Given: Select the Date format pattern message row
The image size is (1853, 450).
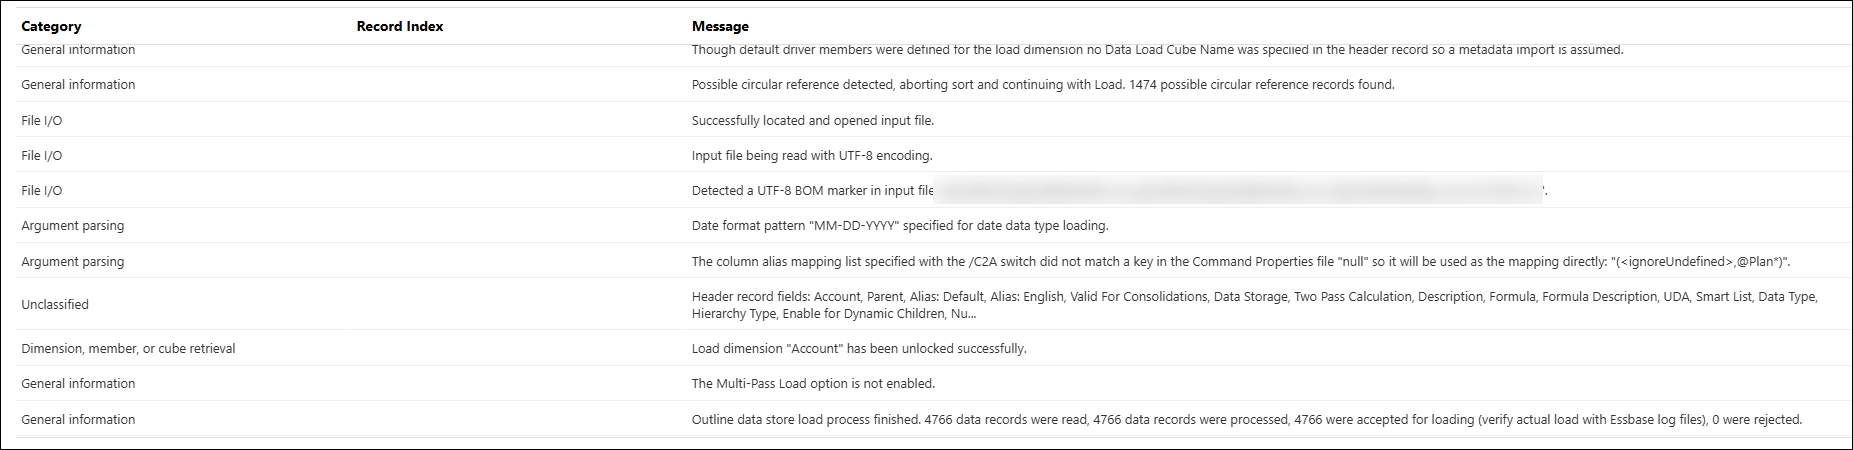Looking at the screenshot, I should click(x=926, y=226).
